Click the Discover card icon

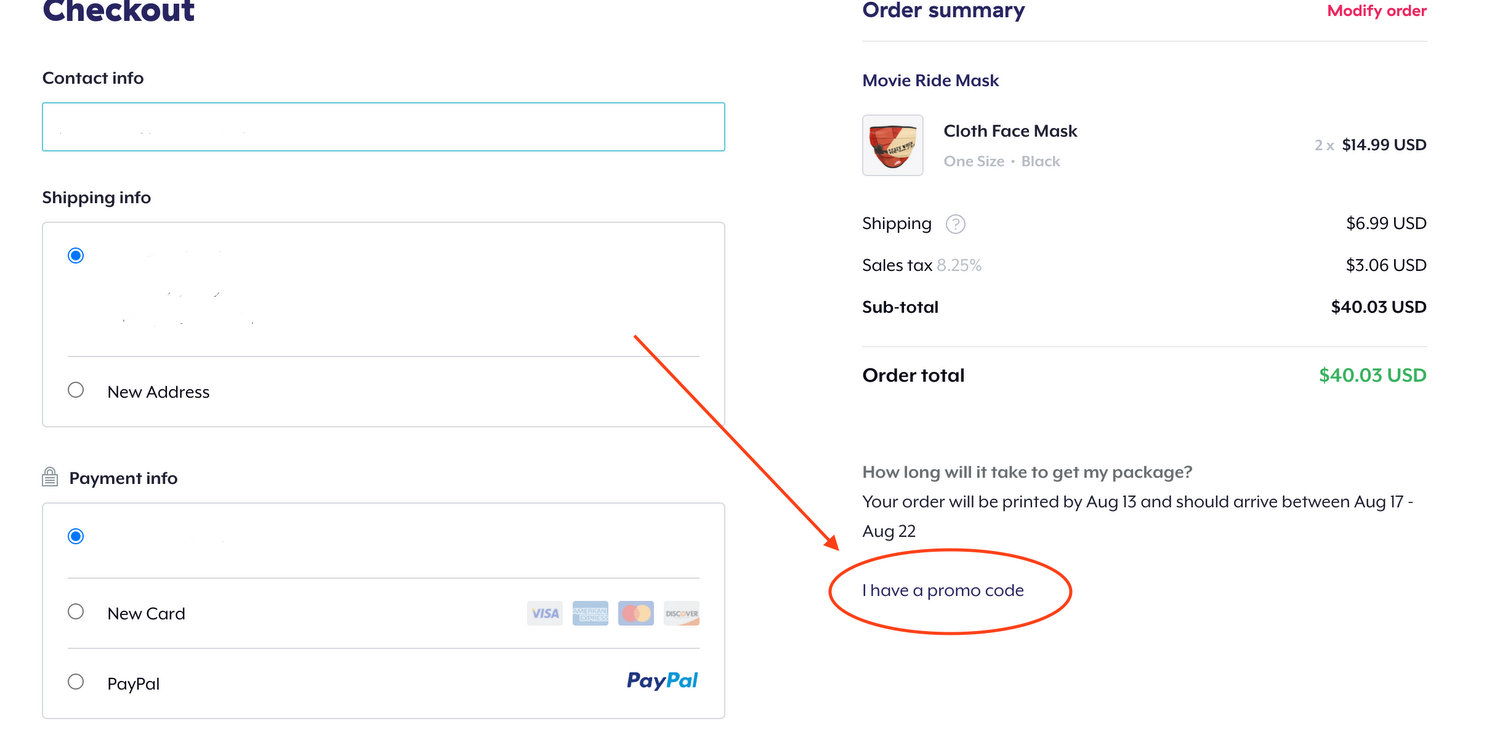pyautogui.click(x=681, y=613)
